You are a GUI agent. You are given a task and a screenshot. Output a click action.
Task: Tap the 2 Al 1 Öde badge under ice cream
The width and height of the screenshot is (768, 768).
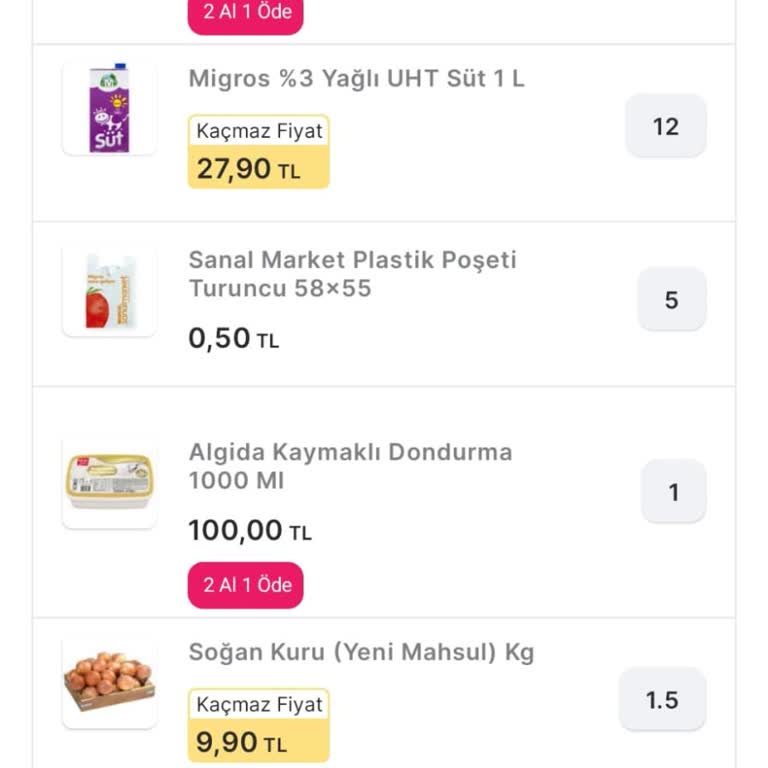tap(246, 585)
